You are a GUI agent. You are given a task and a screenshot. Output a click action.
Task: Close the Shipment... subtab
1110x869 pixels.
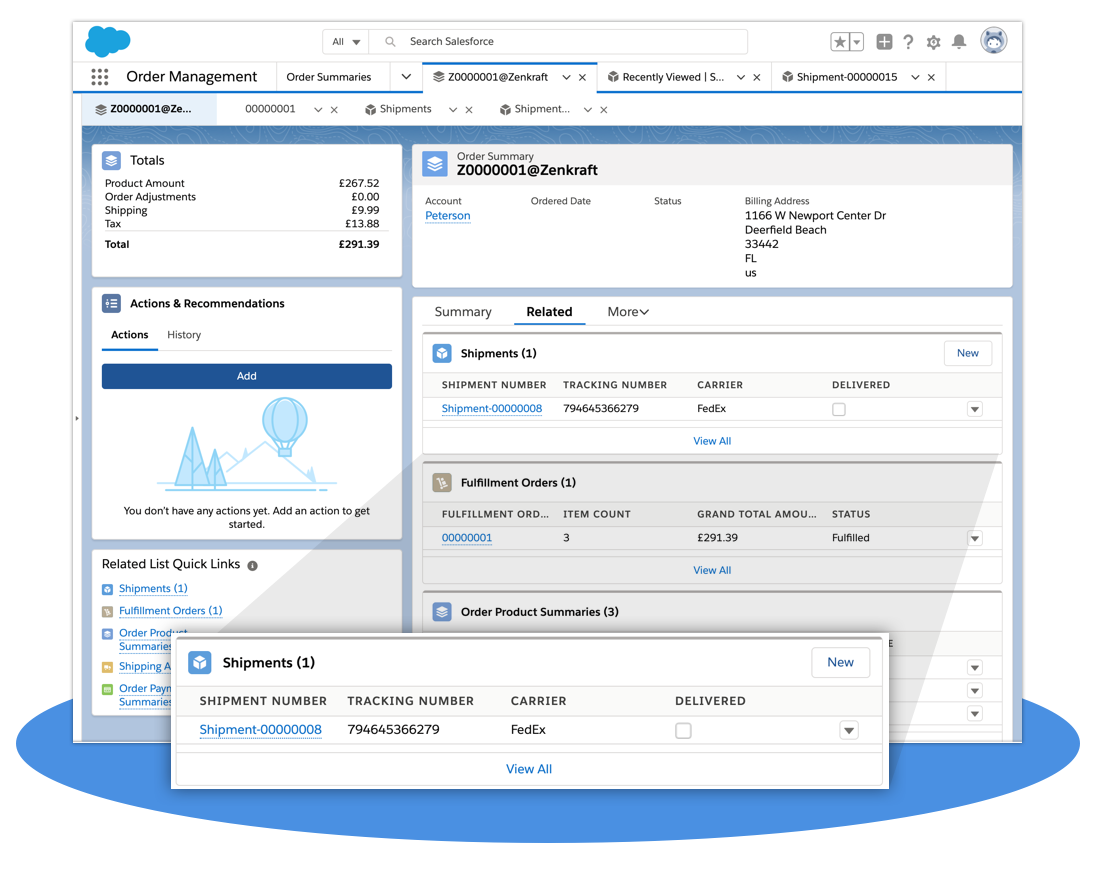604,110
